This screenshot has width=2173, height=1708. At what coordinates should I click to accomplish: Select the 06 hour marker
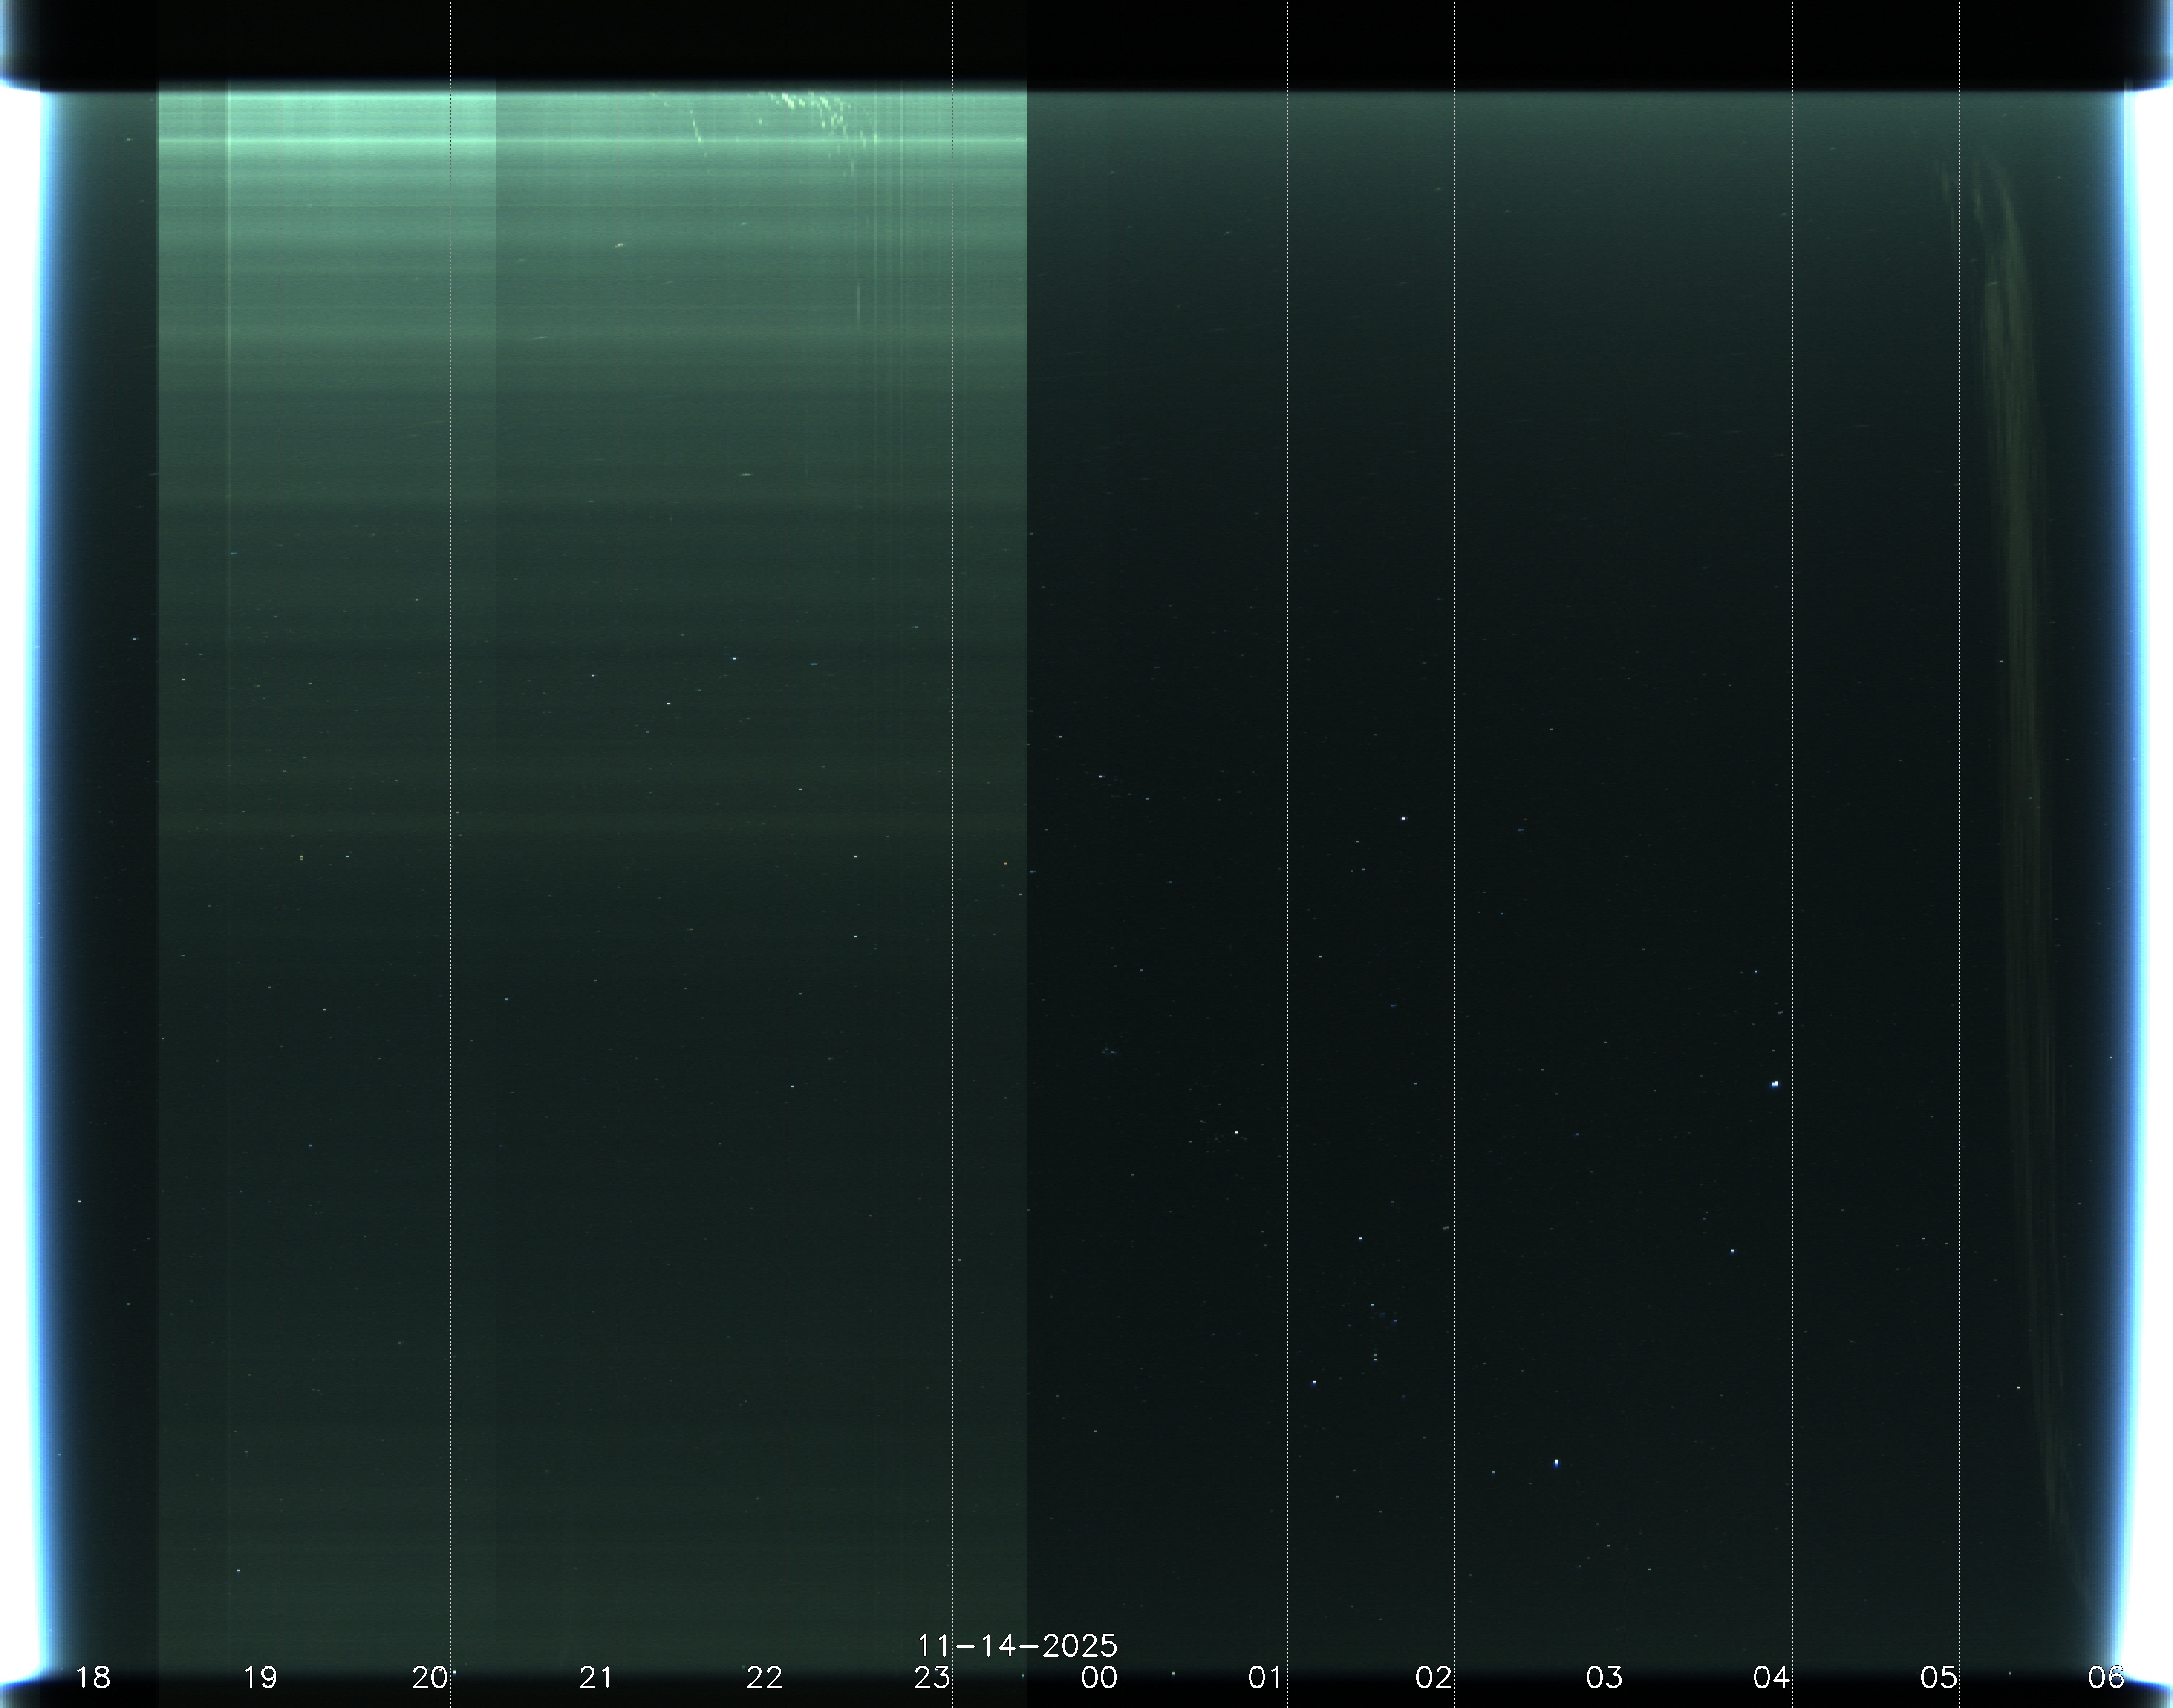pos(2105,1677)
